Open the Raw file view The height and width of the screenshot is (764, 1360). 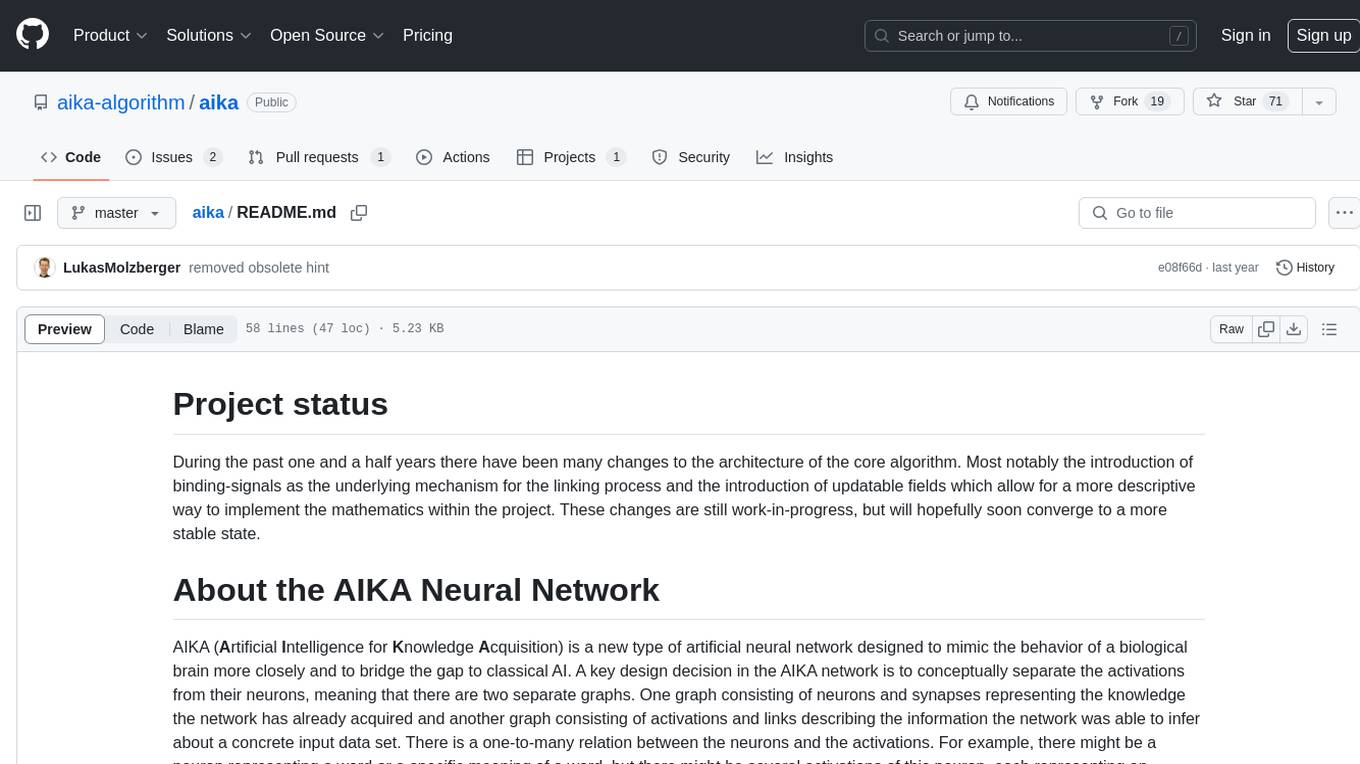pos(1231,329)
